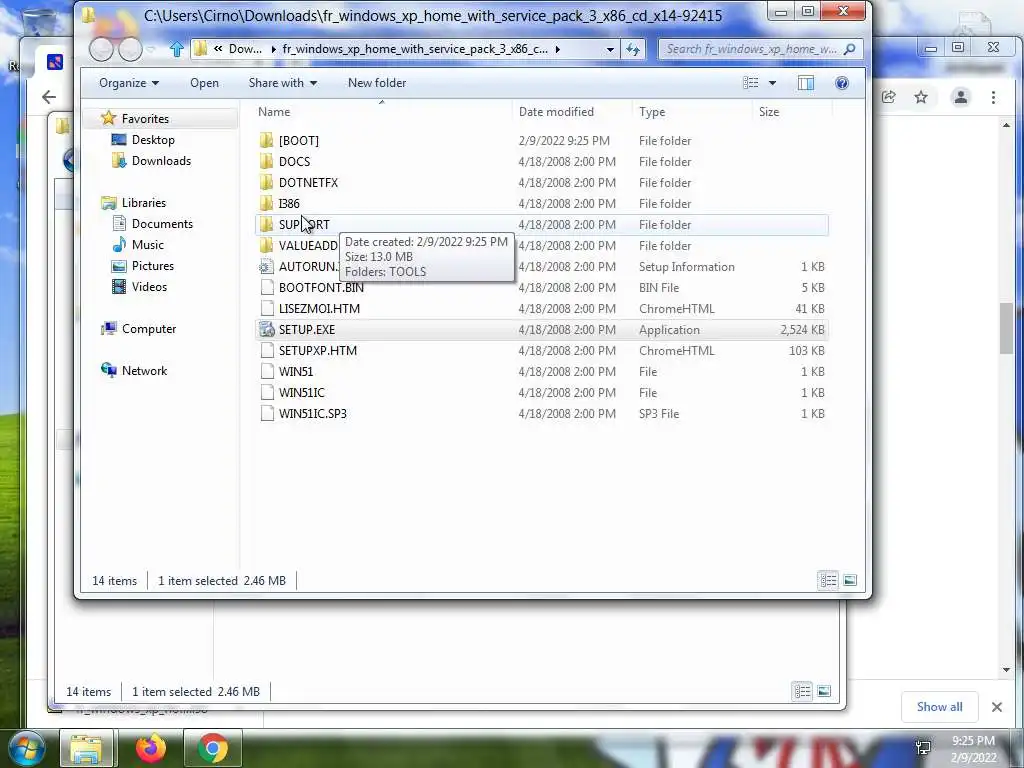Image resolution: width=1024 pixels, height=768 pixels.
Task: Click the taskbar clock
Action: (x=973, y=749)
